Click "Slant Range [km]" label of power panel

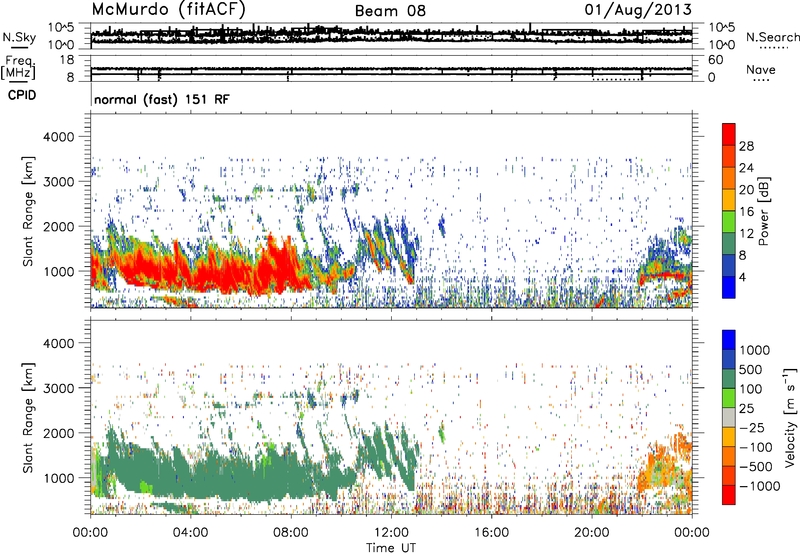pos(28,211)
